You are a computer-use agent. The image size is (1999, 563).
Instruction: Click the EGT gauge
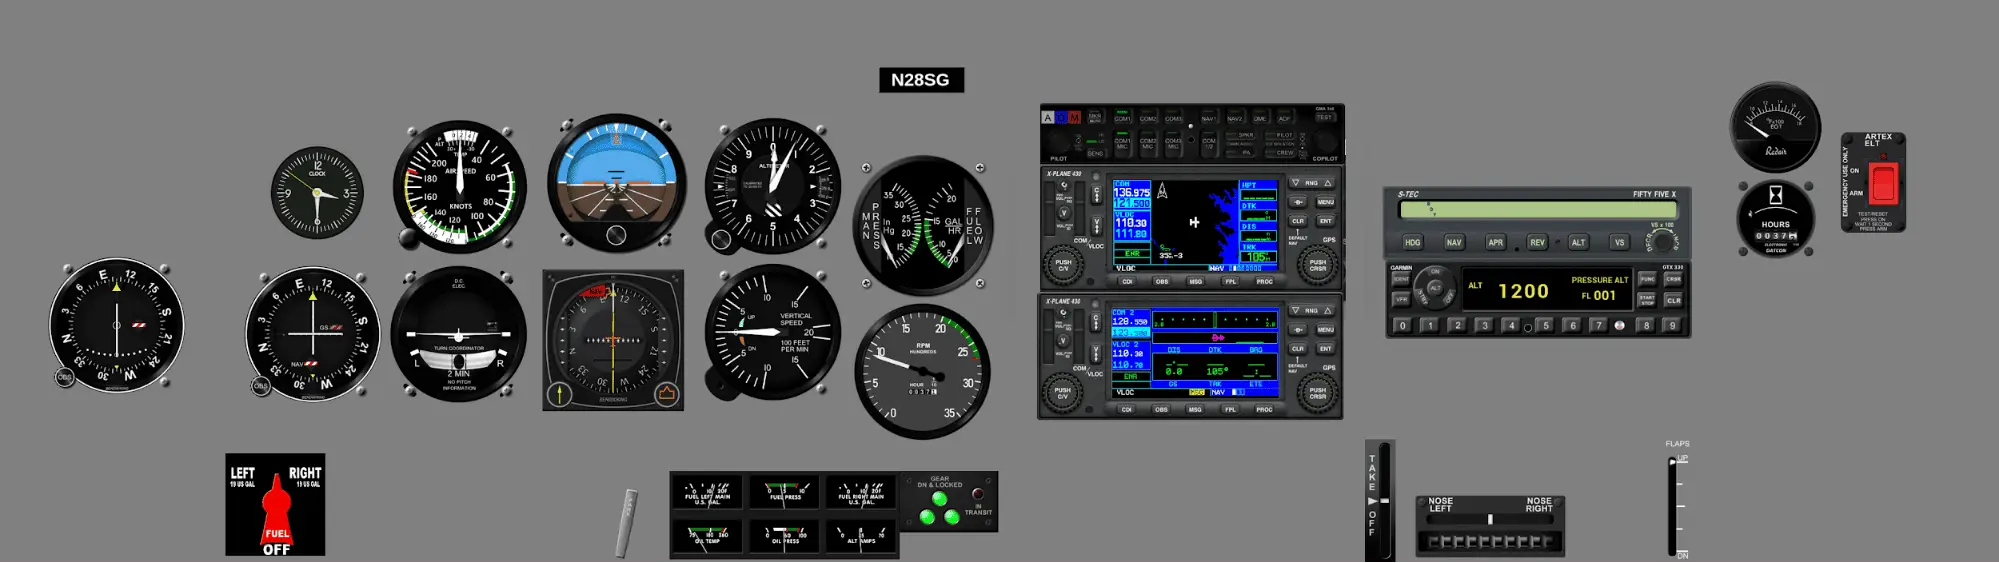tap(1775, 127)
